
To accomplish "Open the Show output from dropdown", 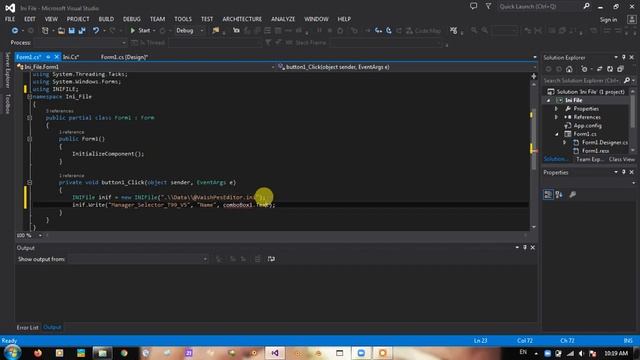I will click(138, 259).
